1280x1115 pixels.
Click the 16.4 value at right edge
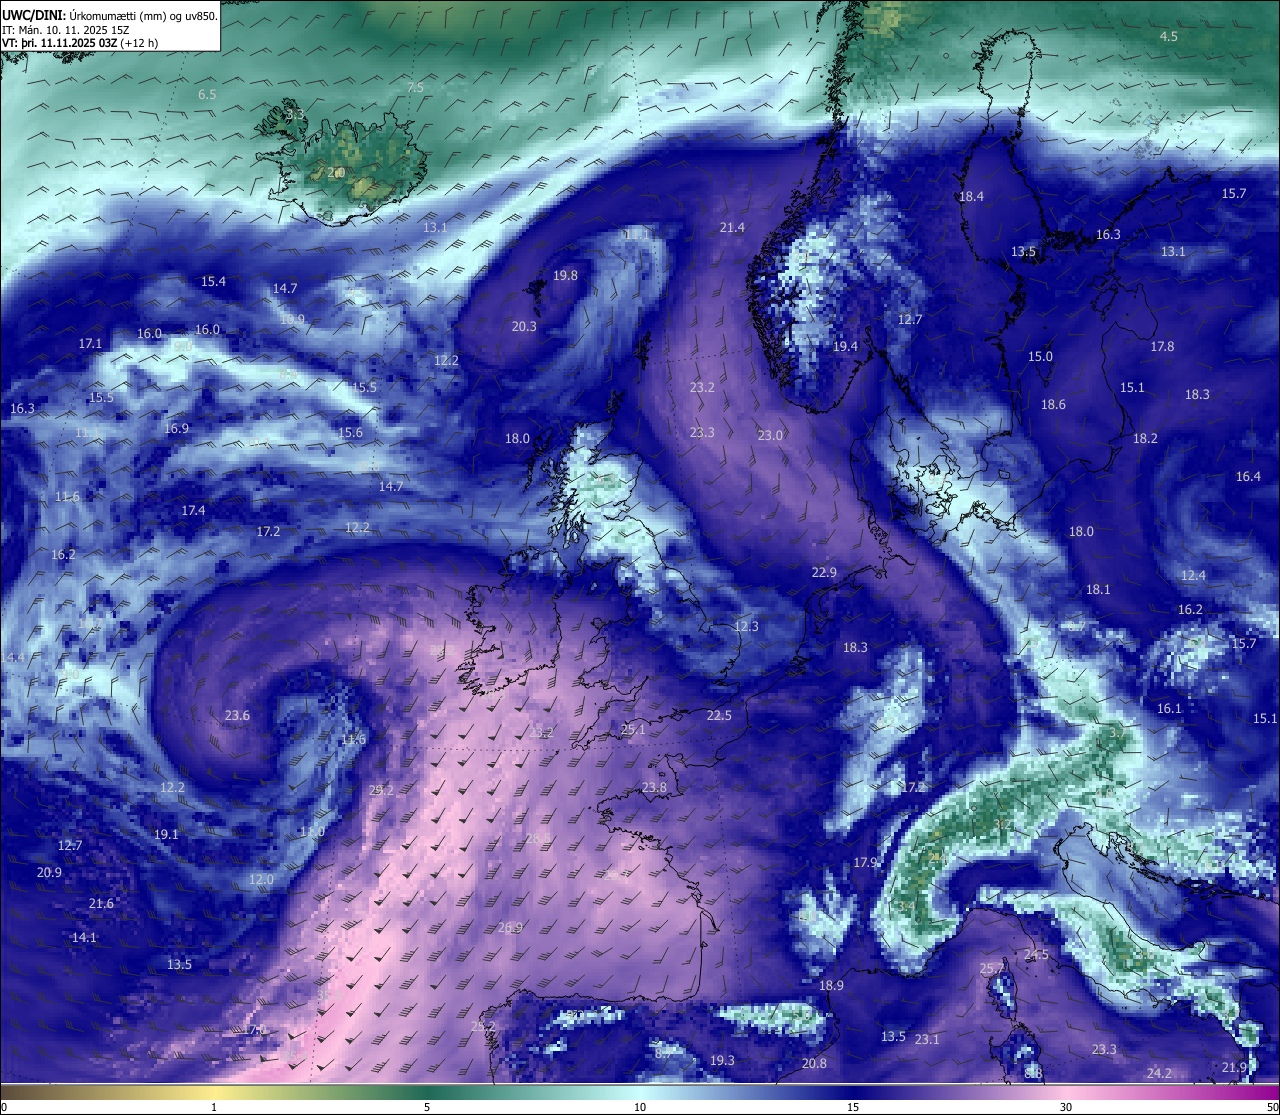(x=1248, y=477)
